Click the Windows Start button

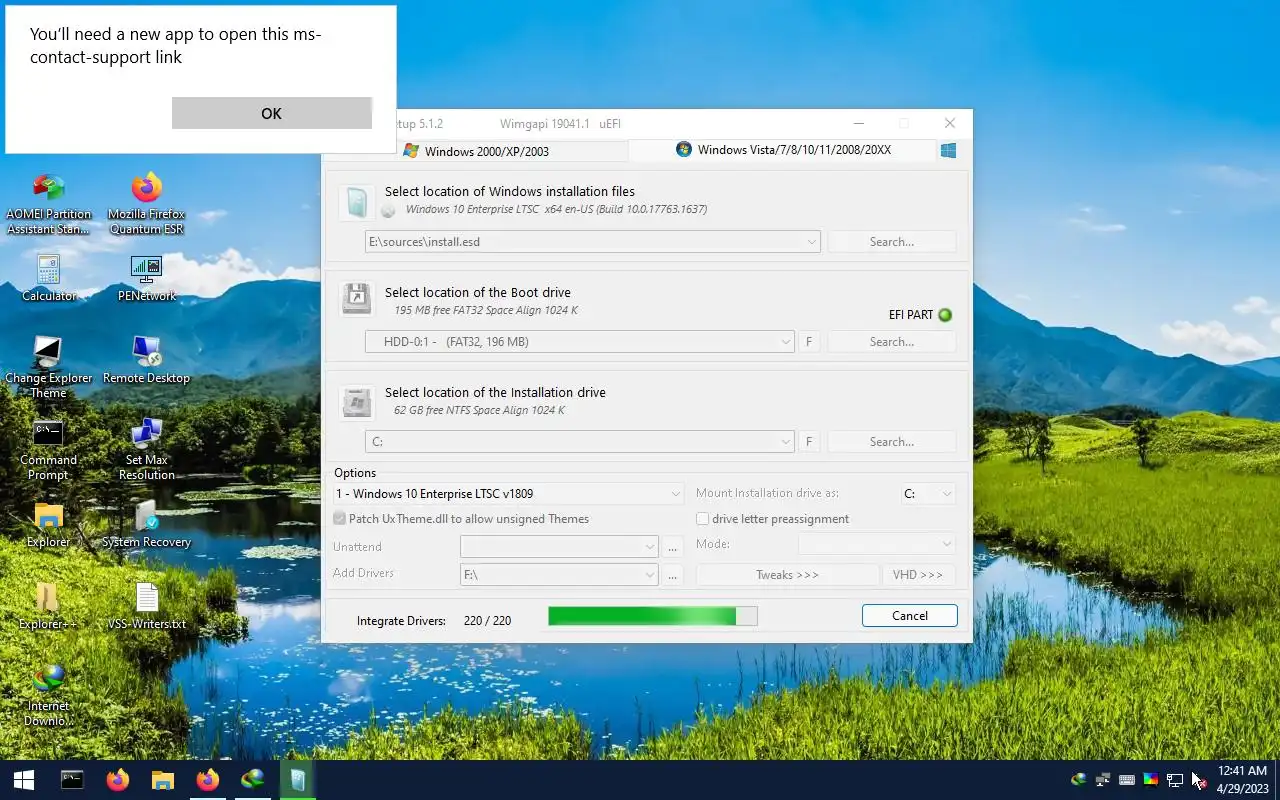tap(24, 780)
